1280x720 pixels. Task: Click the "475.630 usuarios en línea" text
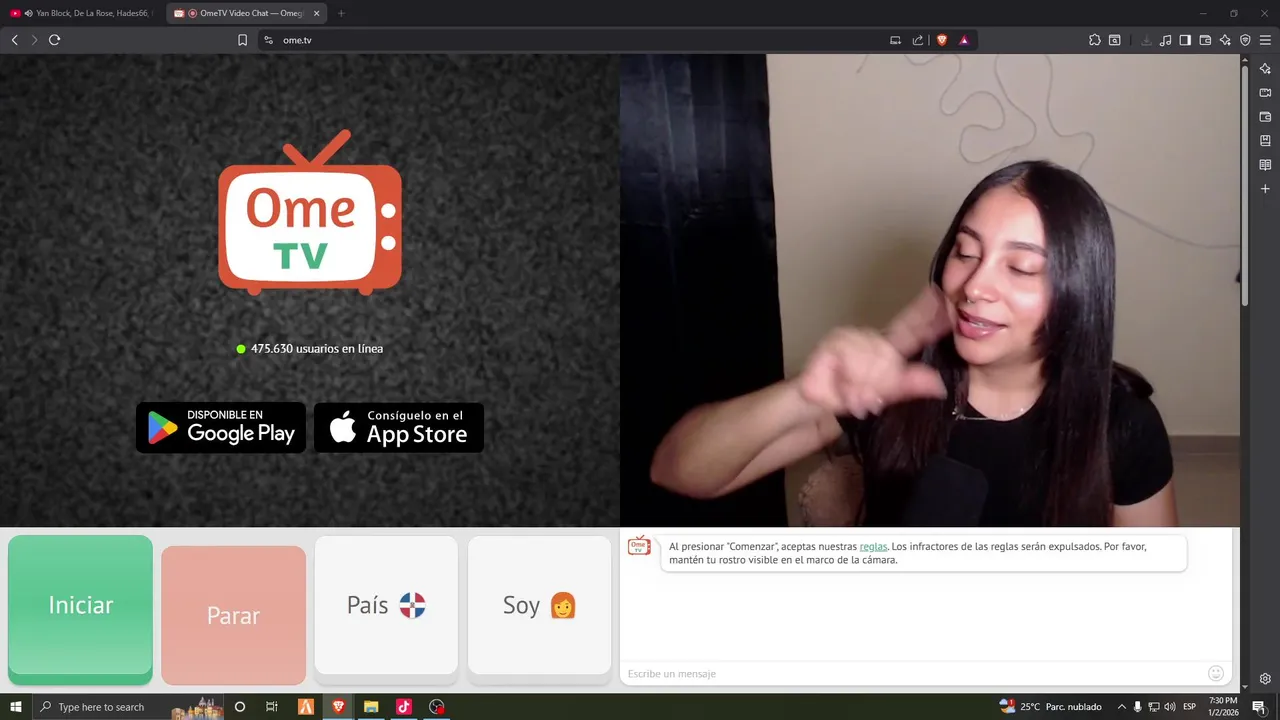coord(317,349)
